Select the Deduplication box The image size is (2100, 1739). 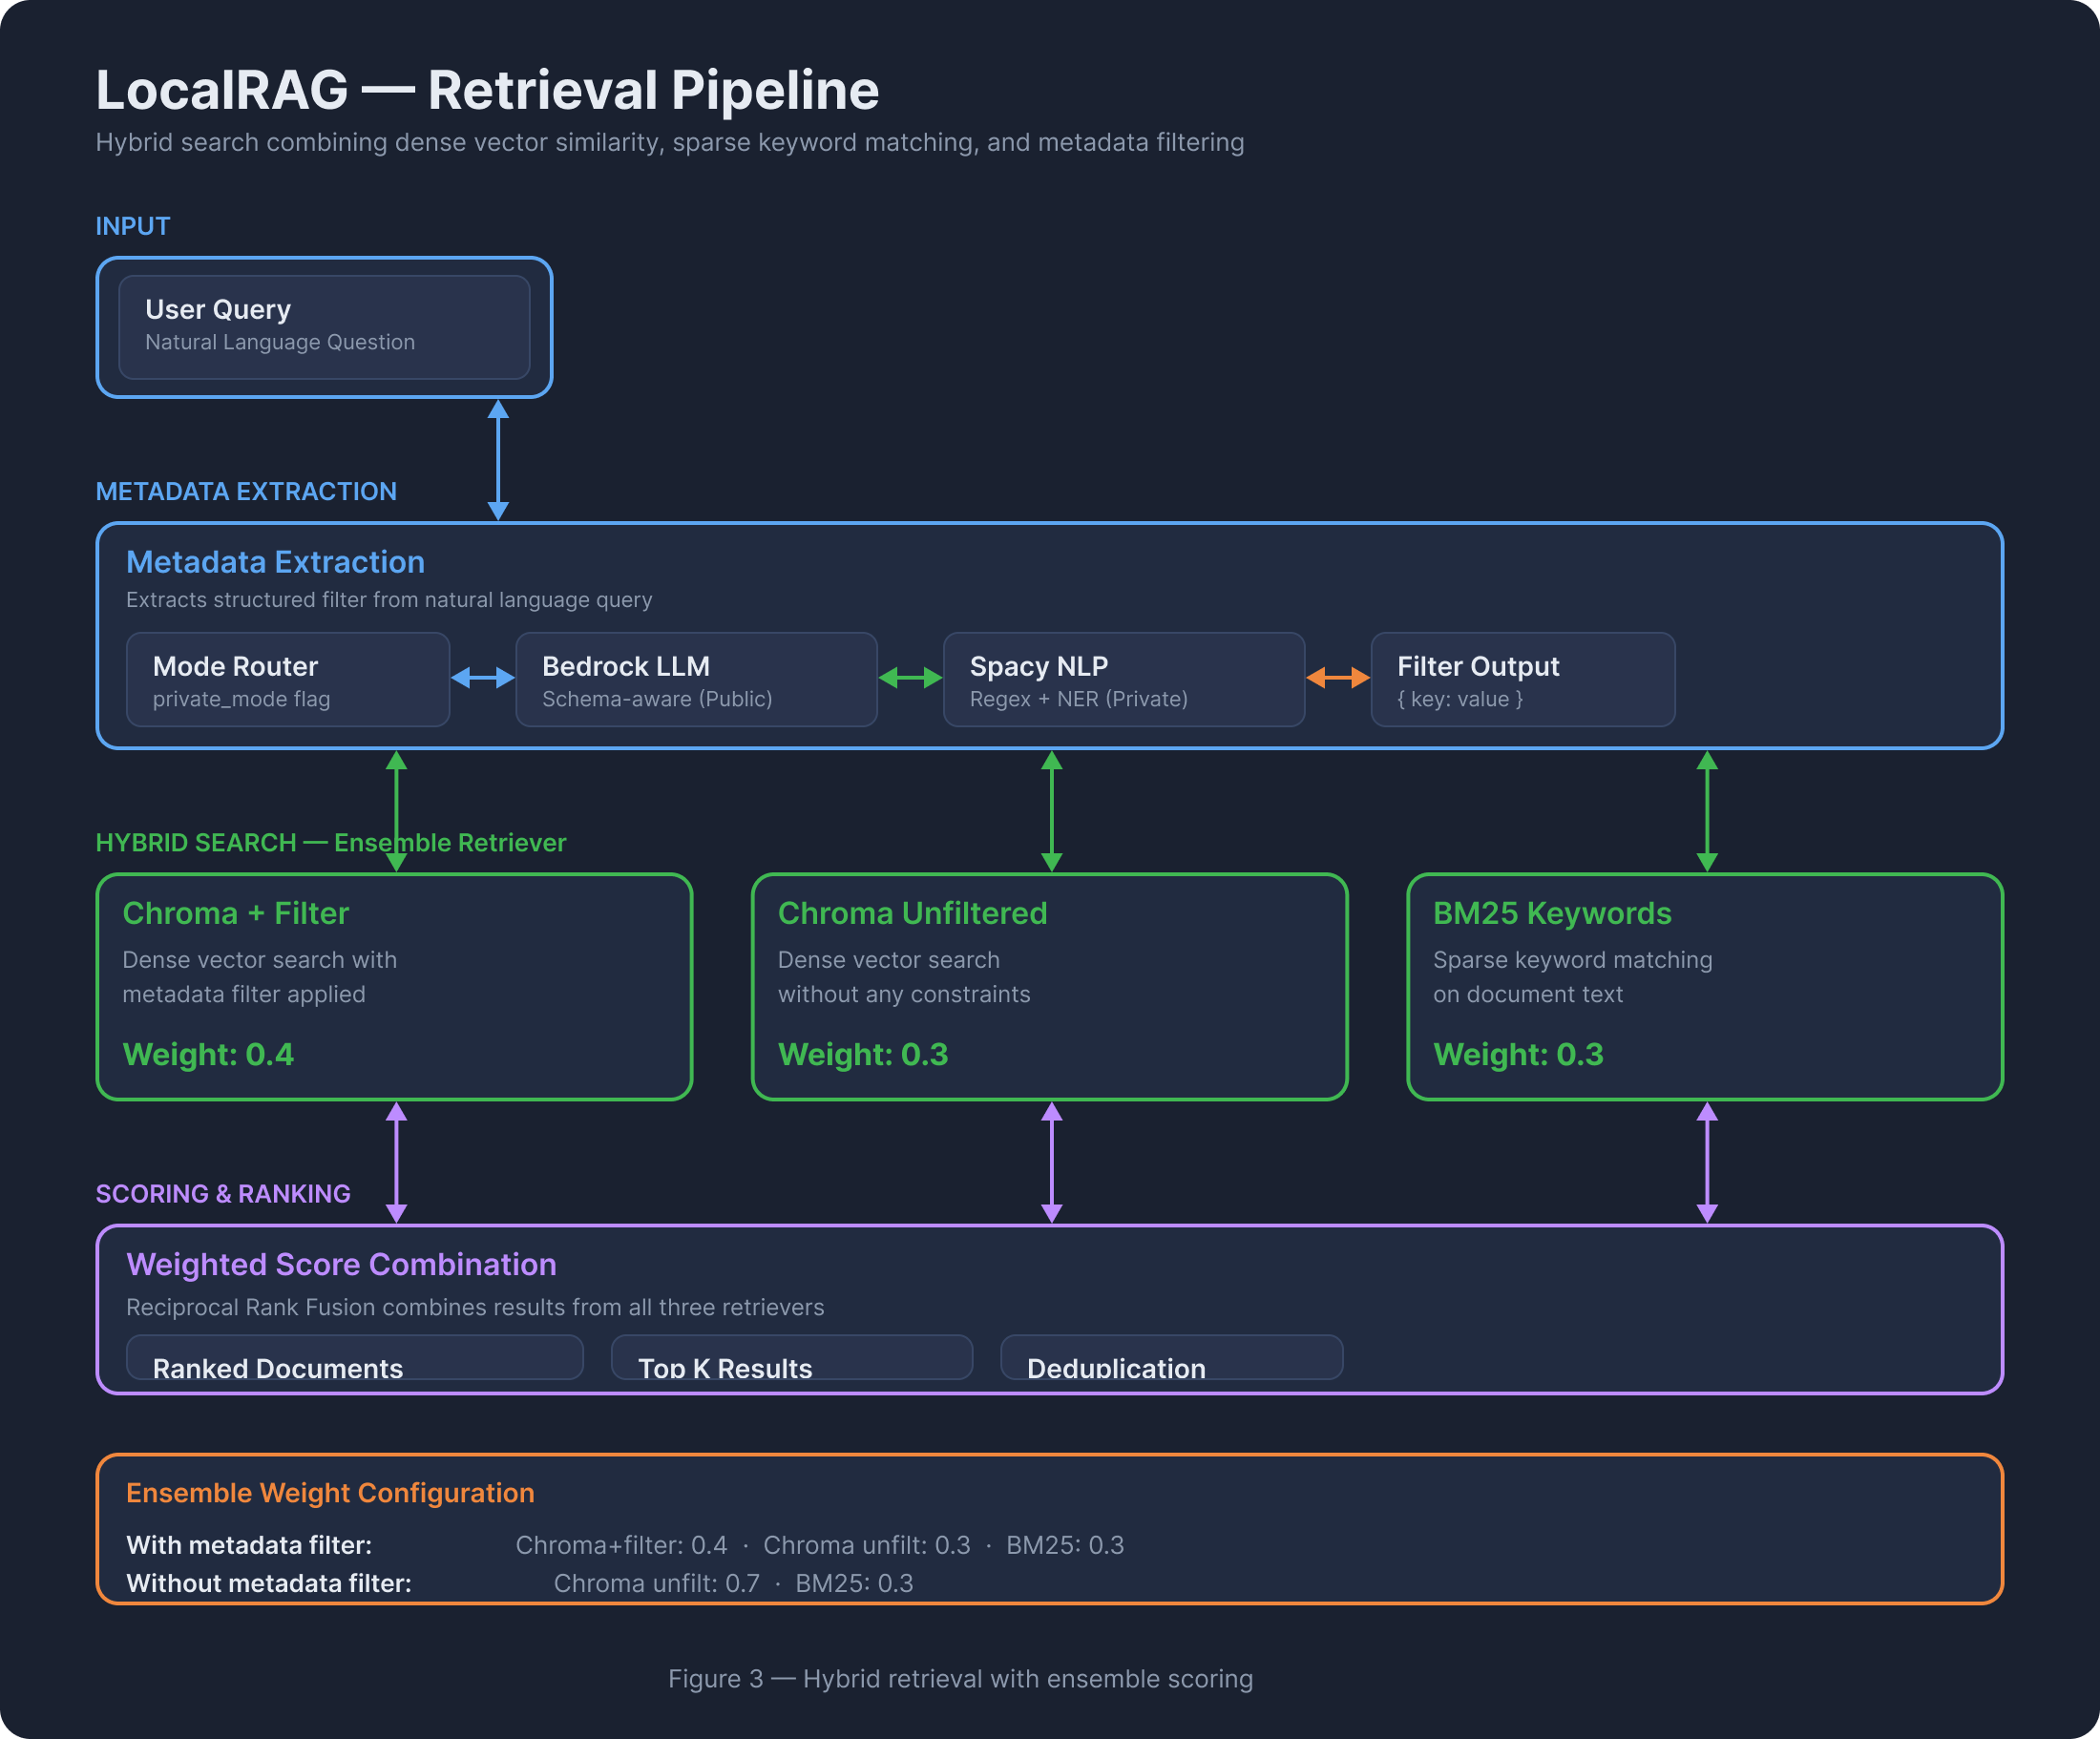click(1172, 1357)
